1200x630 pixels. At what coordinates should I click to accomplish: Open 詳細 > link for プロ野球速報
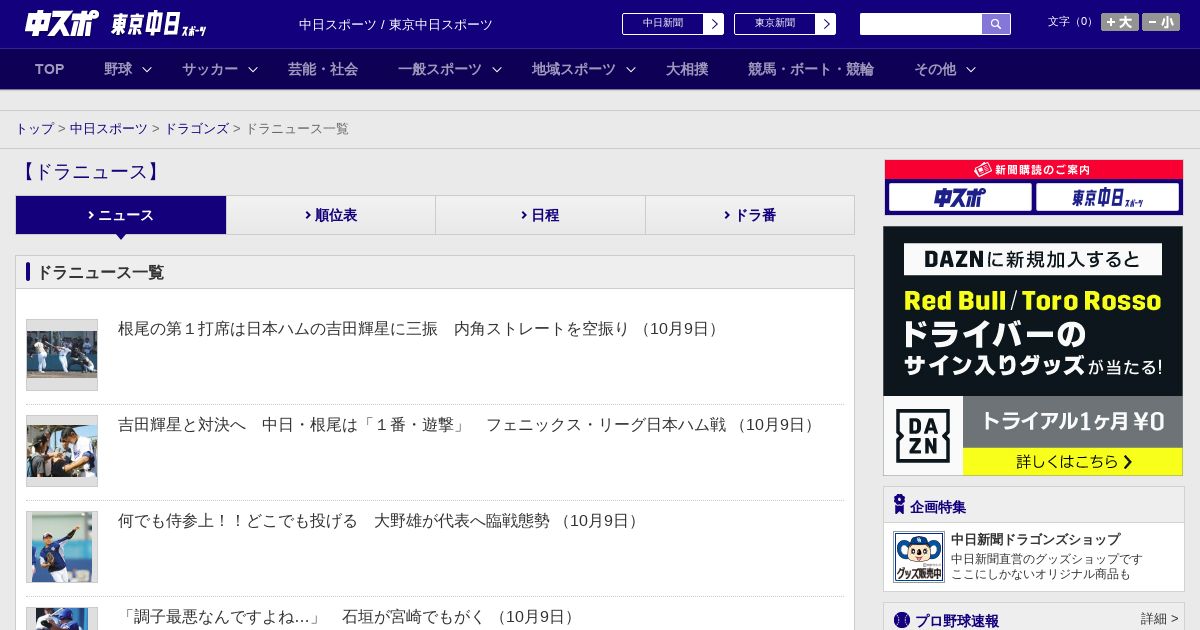pyautogui.click(x=1160, y=619)
